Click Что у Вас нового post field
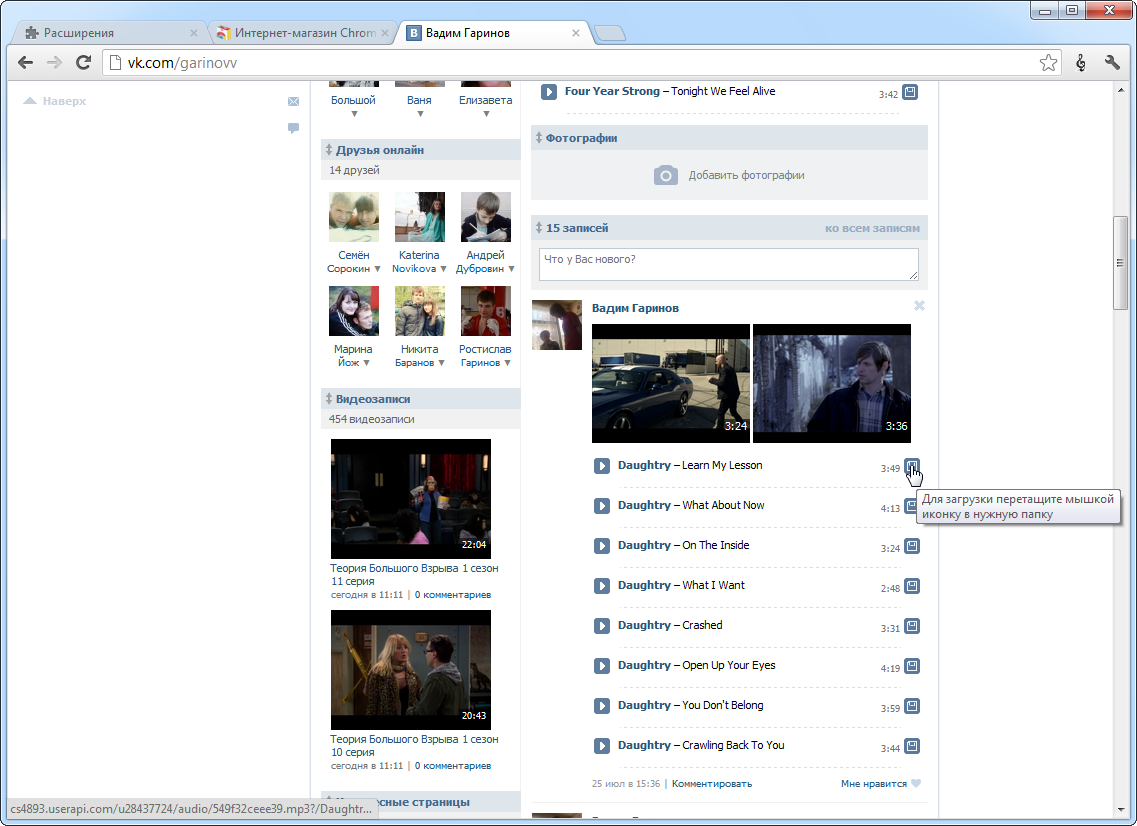Screen dimensions: 1137x826 [729, 265]
